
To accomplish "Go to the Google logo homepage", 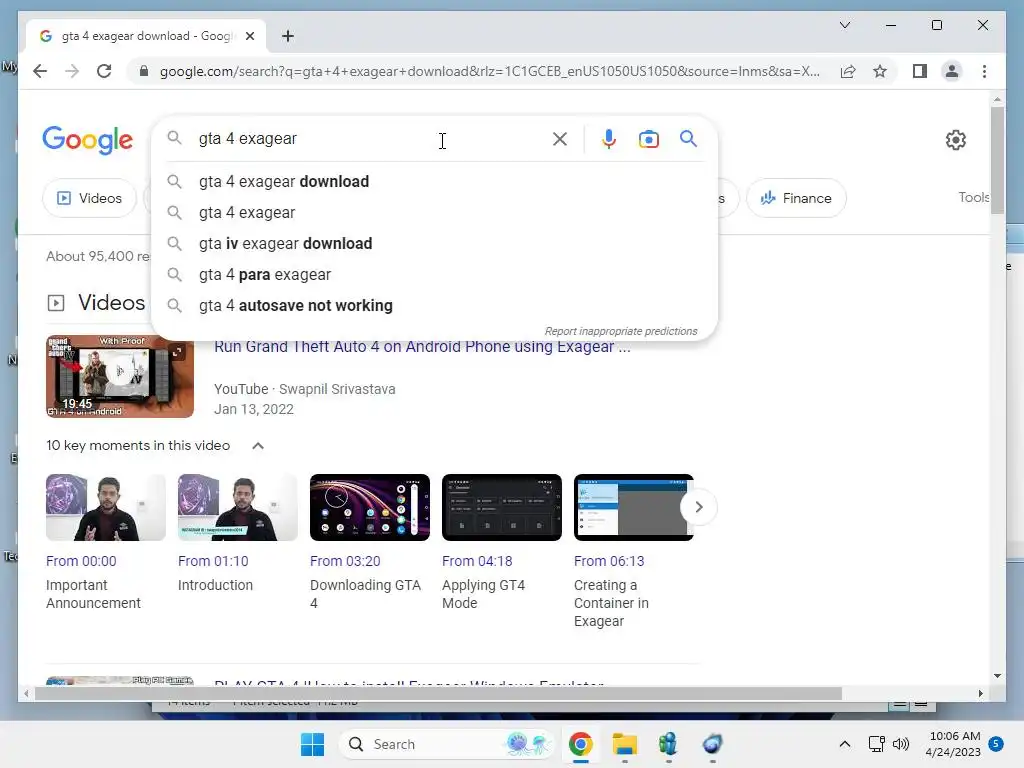I will (88, 139).
